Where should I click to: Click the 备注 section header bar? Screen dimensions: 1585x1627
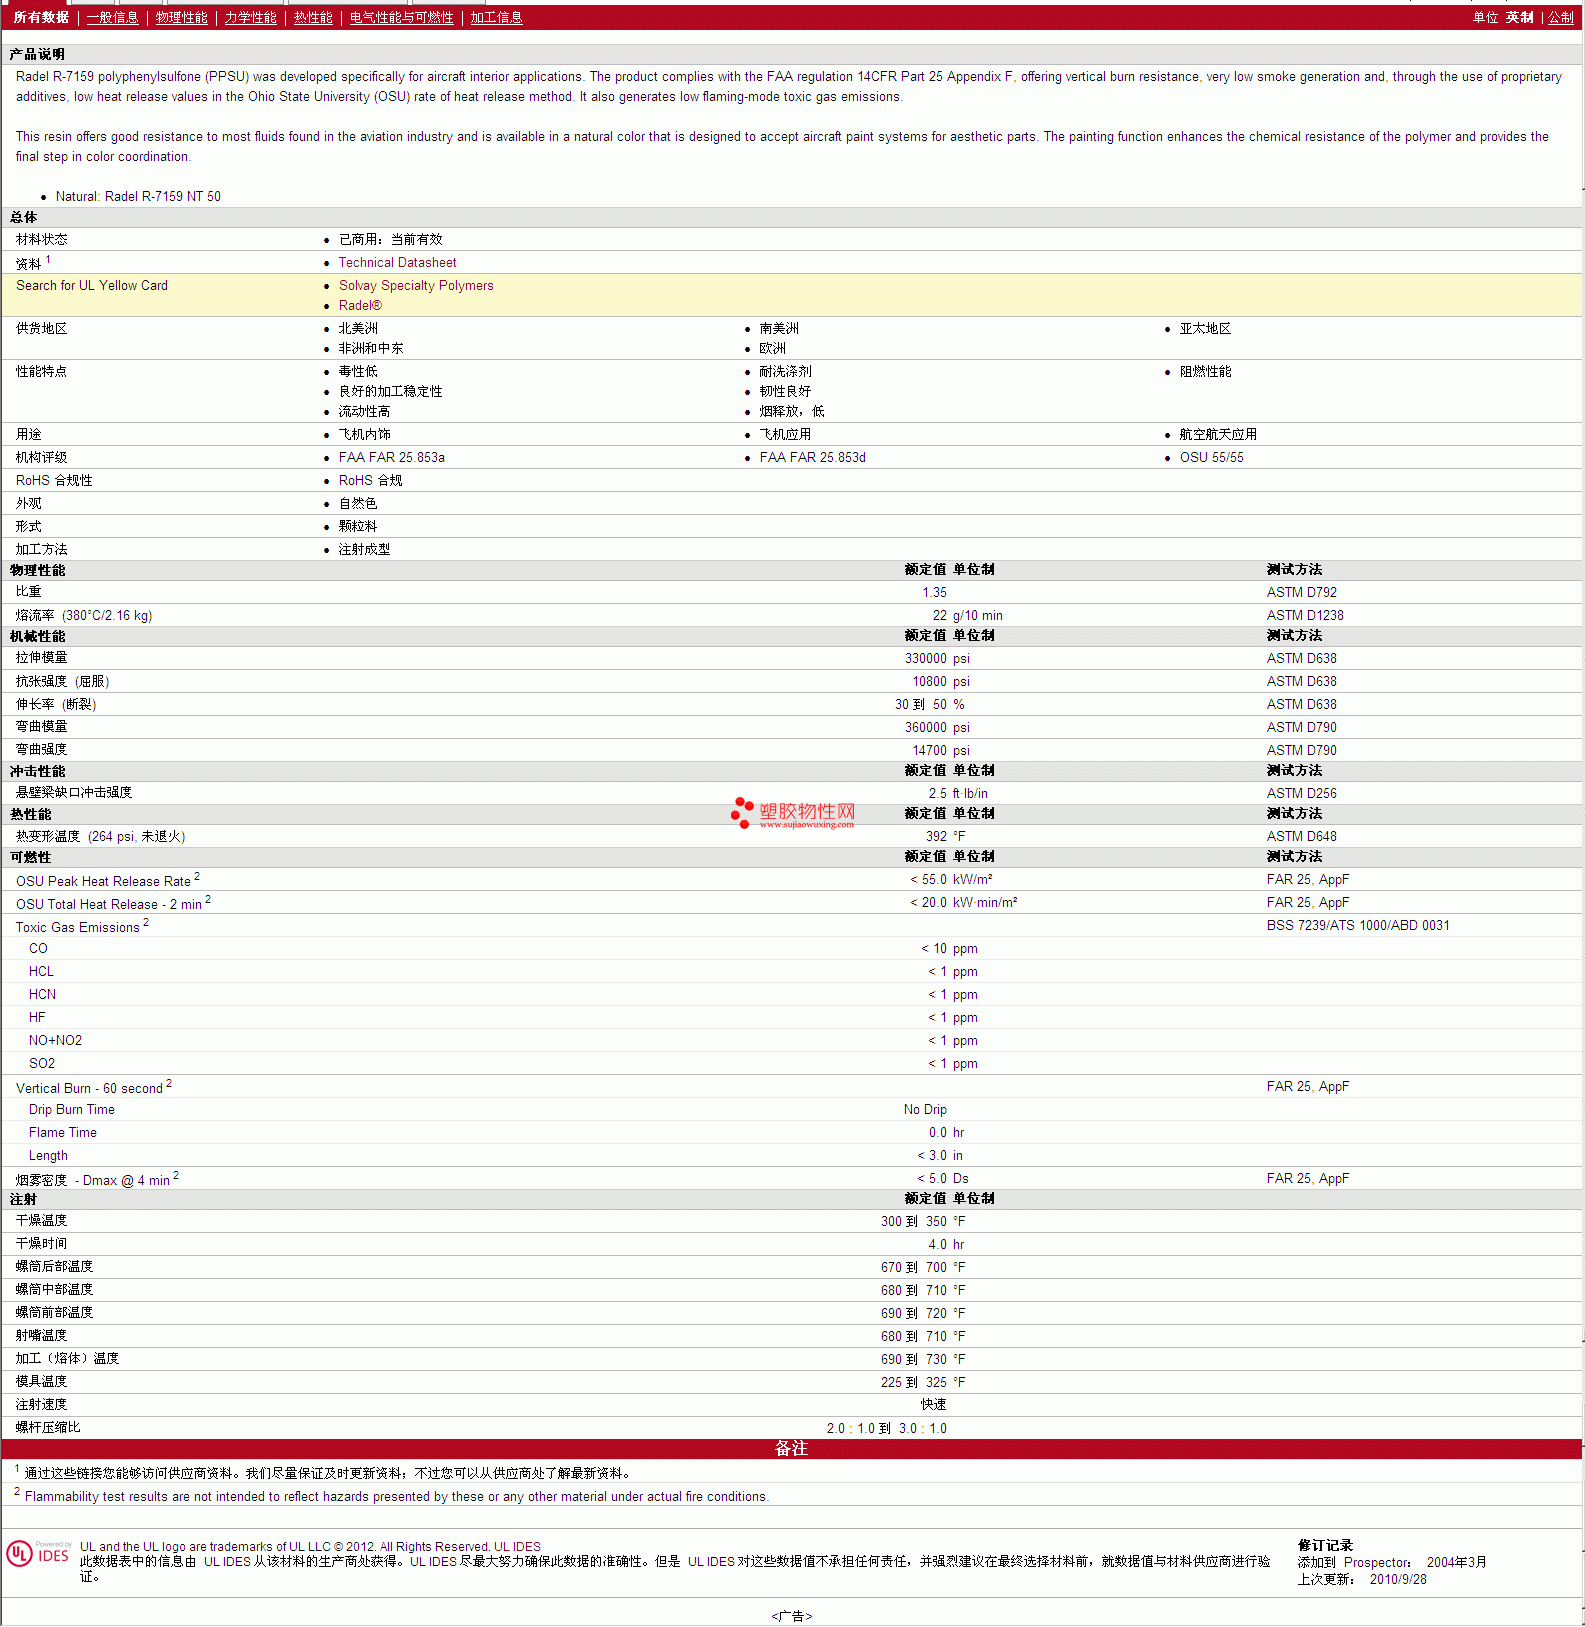tap(792, 1448)
